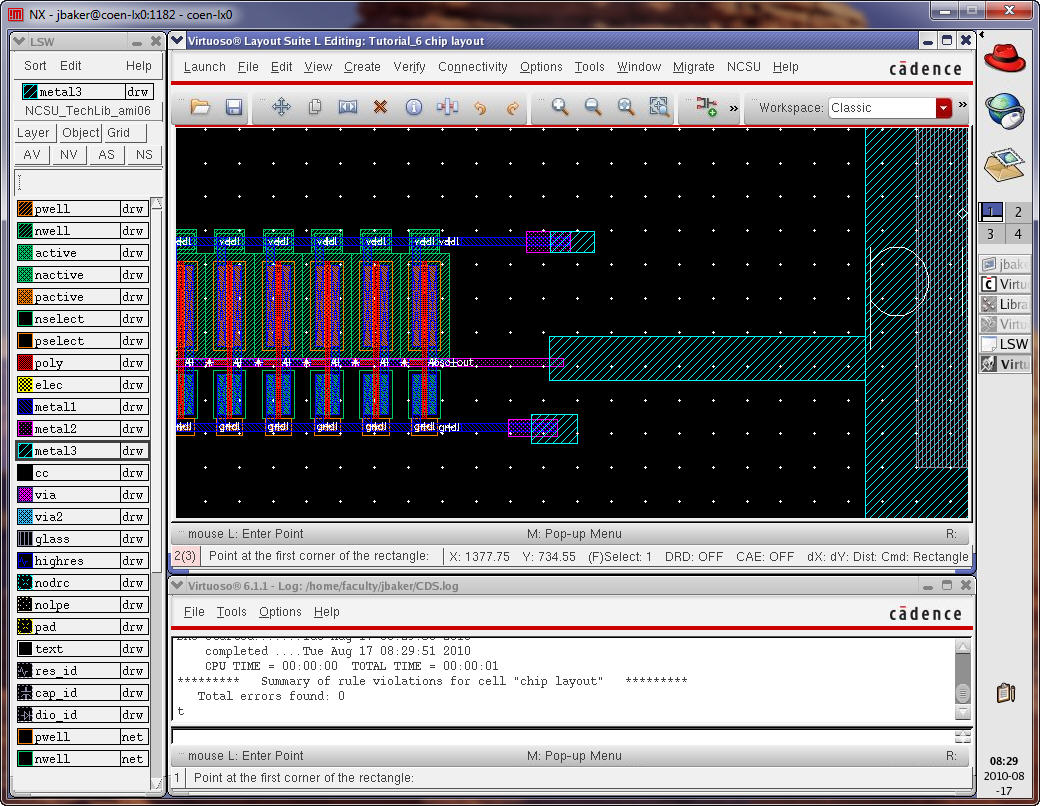Expand hidden toolbar items left of Workspace
The width and height of the screenshot is (1040, 806).
pos(733,107)
